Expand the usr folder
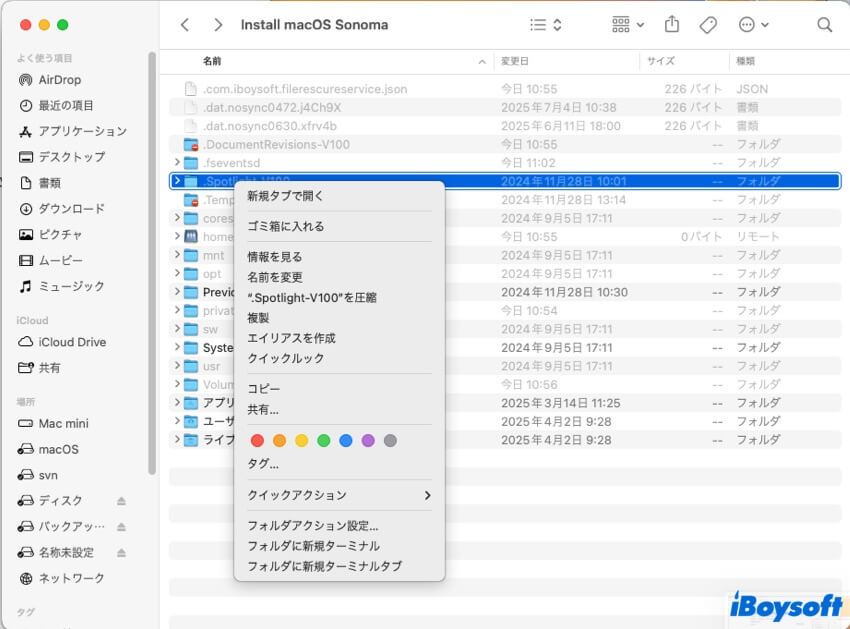 point(177,365)
